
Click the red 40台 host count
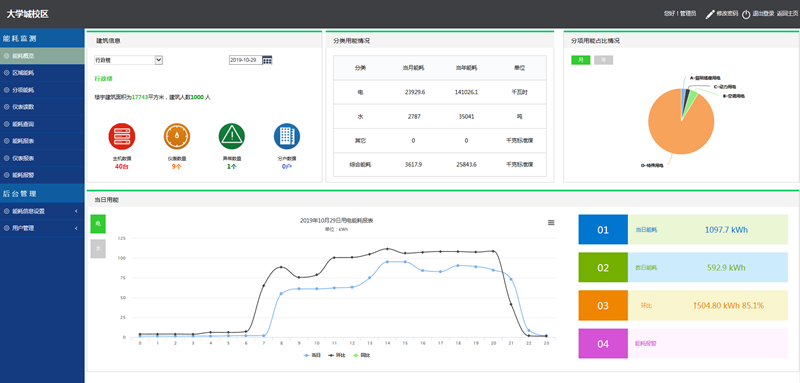click(x=121, y=166)
